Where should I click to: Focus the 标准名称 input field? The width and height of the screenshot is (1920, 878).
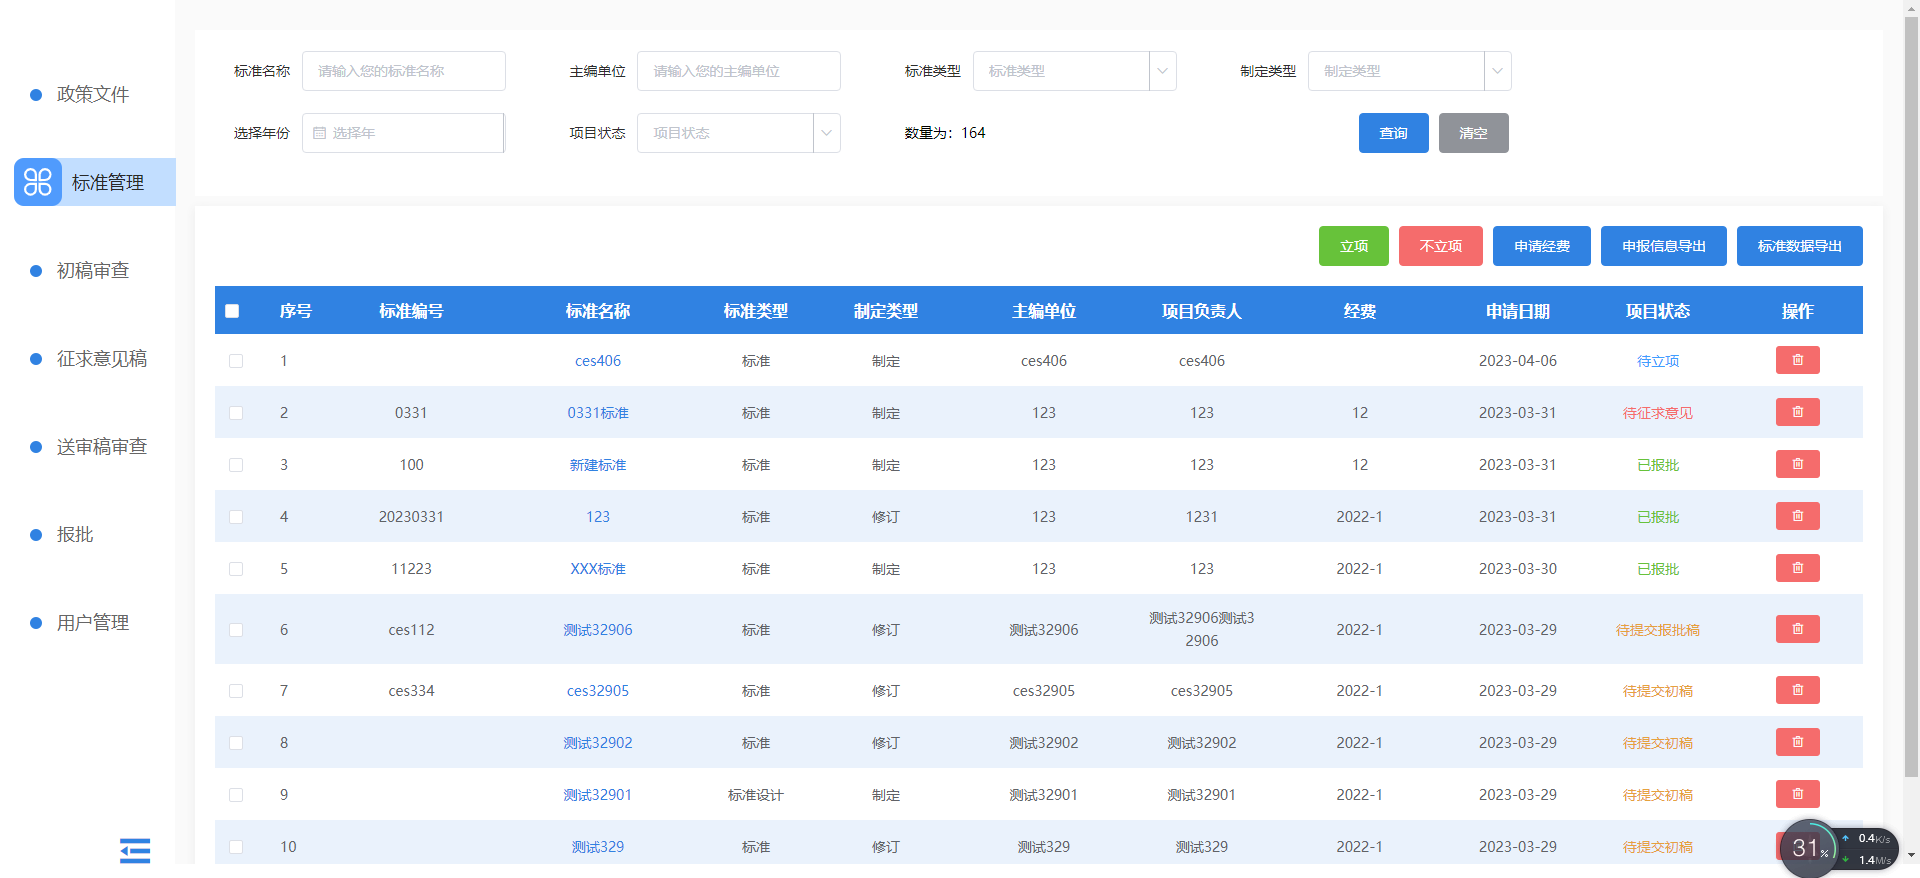[403, 71]
